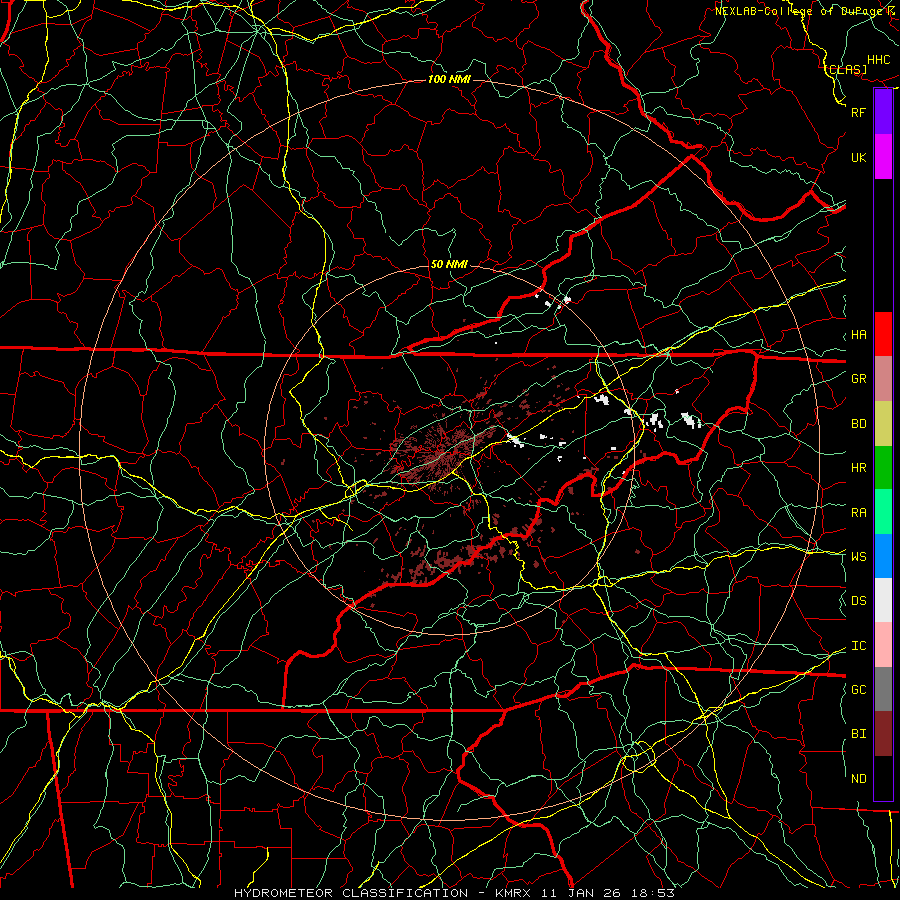Click the RF legend label
The width and height of the screenshot is (900, 900).
click(x=859, y=112)
